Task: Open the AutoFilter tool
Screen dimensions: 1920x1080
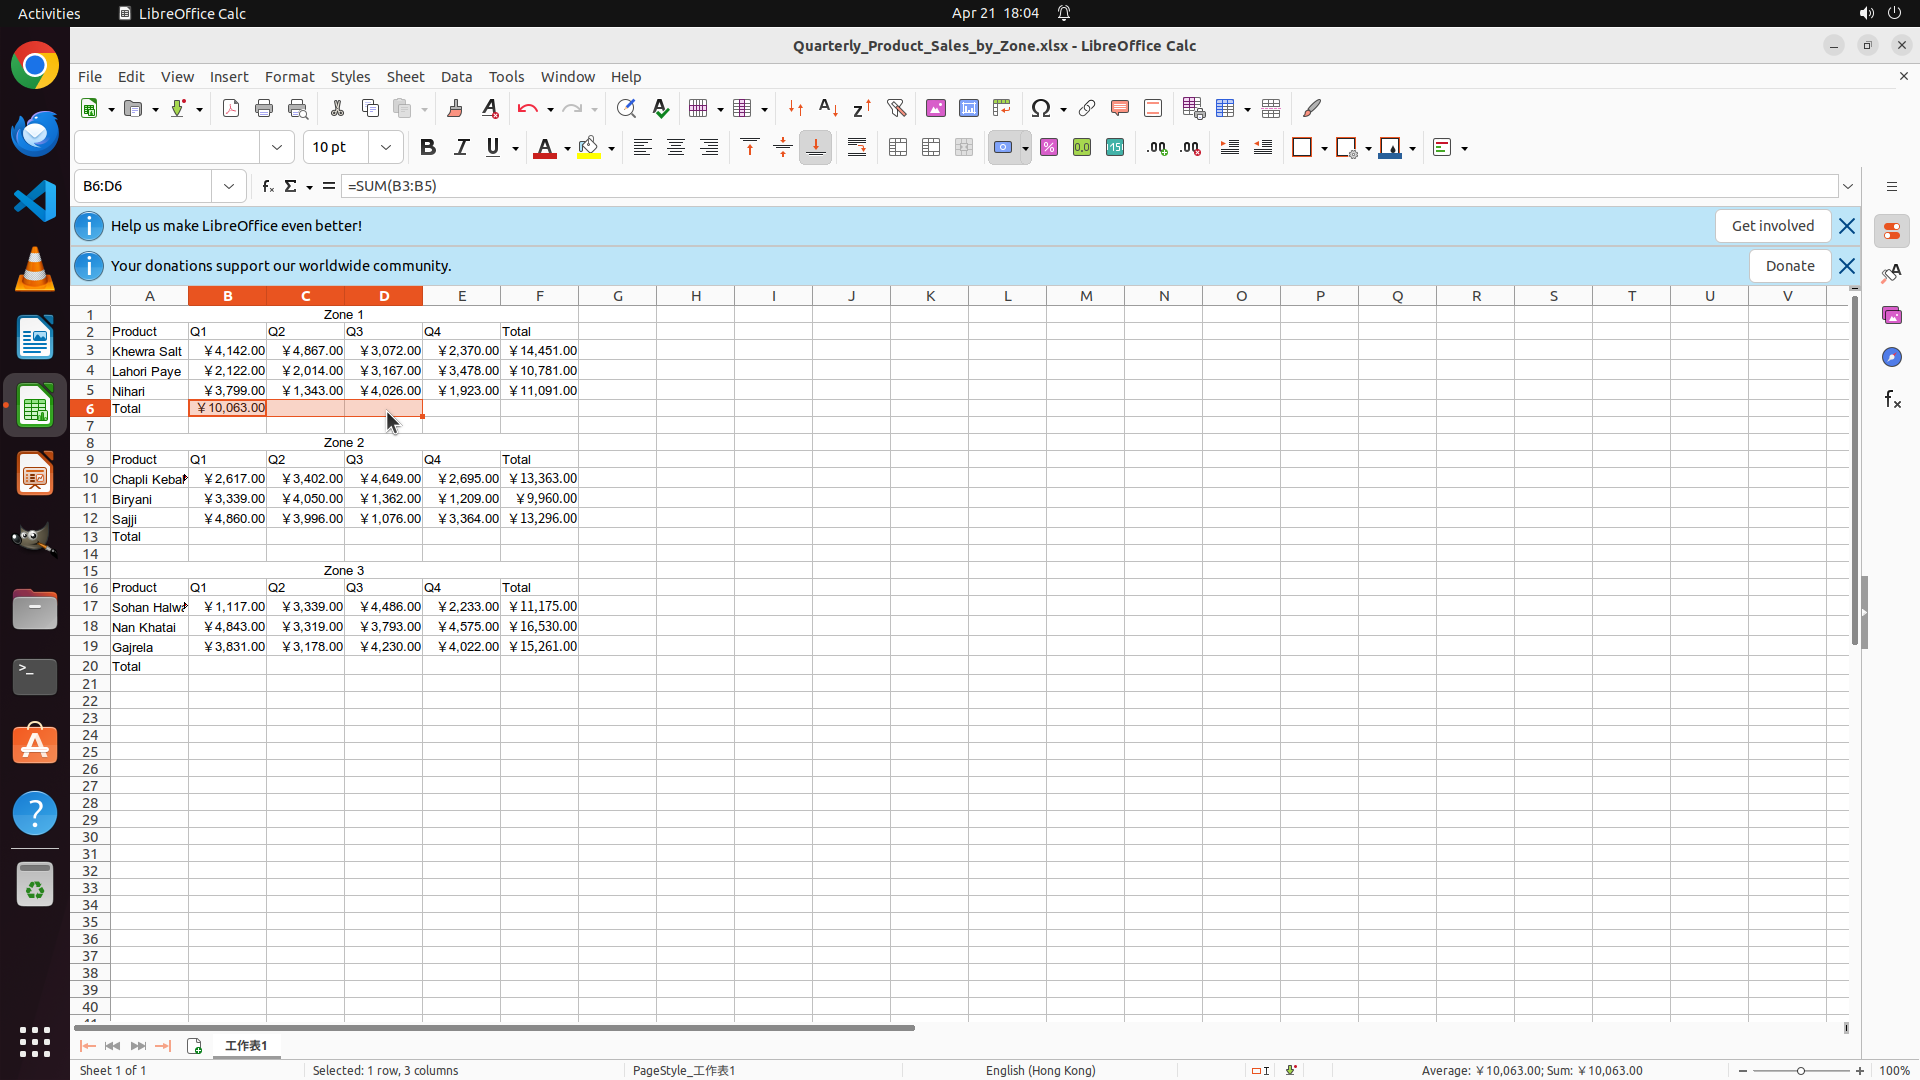Action: 896,108
